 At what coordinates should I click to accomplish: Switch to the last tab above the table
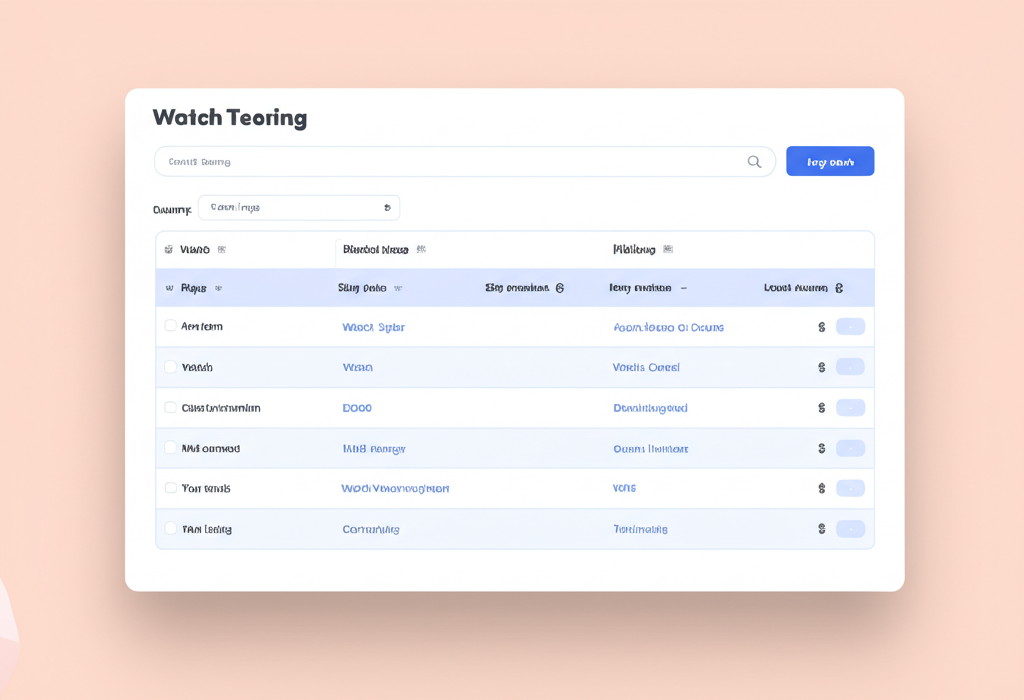634,249
